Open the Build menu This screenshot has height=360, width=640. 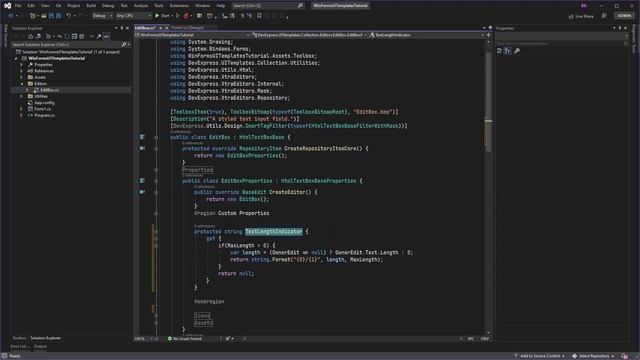pos(91,6)
